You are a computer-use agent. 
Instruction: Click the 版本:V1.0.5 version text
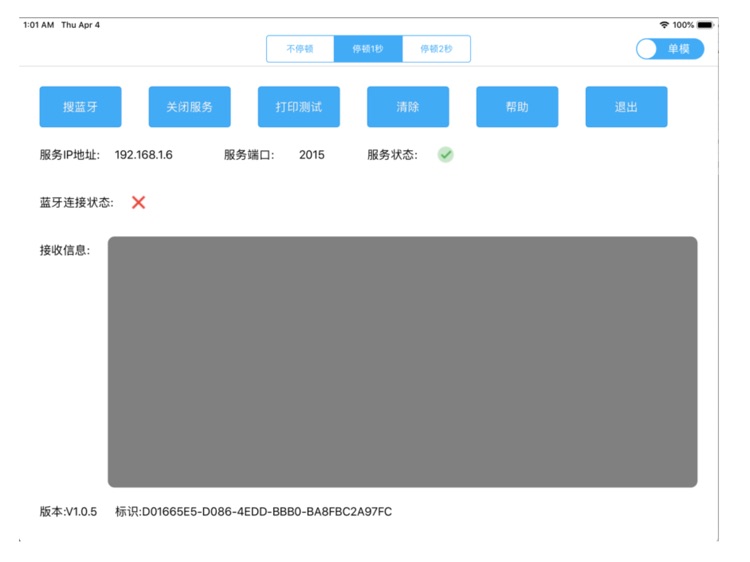click(68, 512)
